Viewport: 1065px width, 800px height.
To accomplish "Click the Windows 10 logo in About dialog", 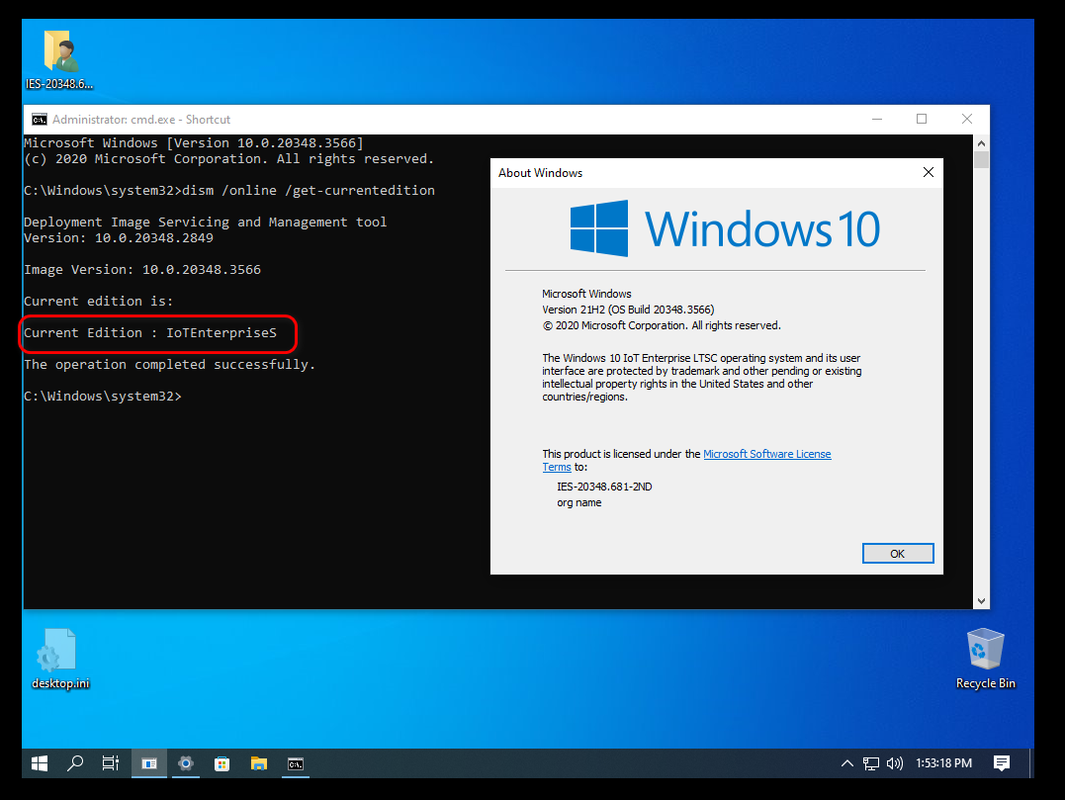I will (x=724, y=229).
